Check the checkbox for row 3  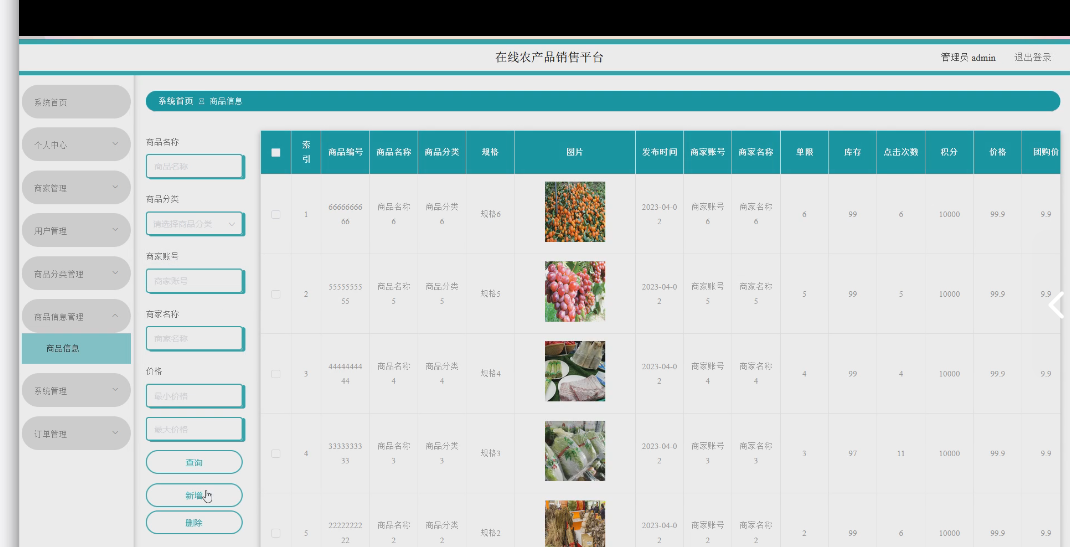coord(276,374)
